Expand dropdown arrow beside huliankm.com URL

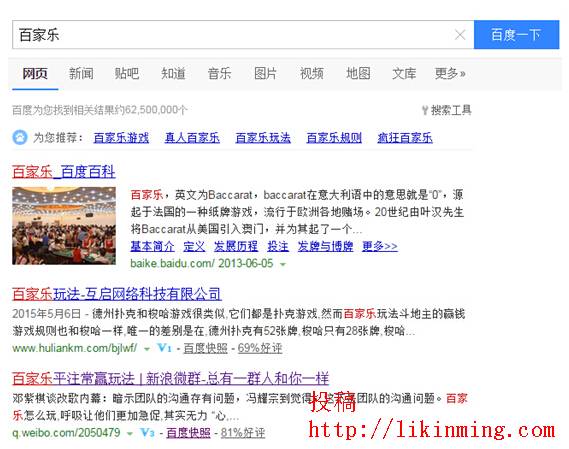pyautogui.click(x=147, y=349)
